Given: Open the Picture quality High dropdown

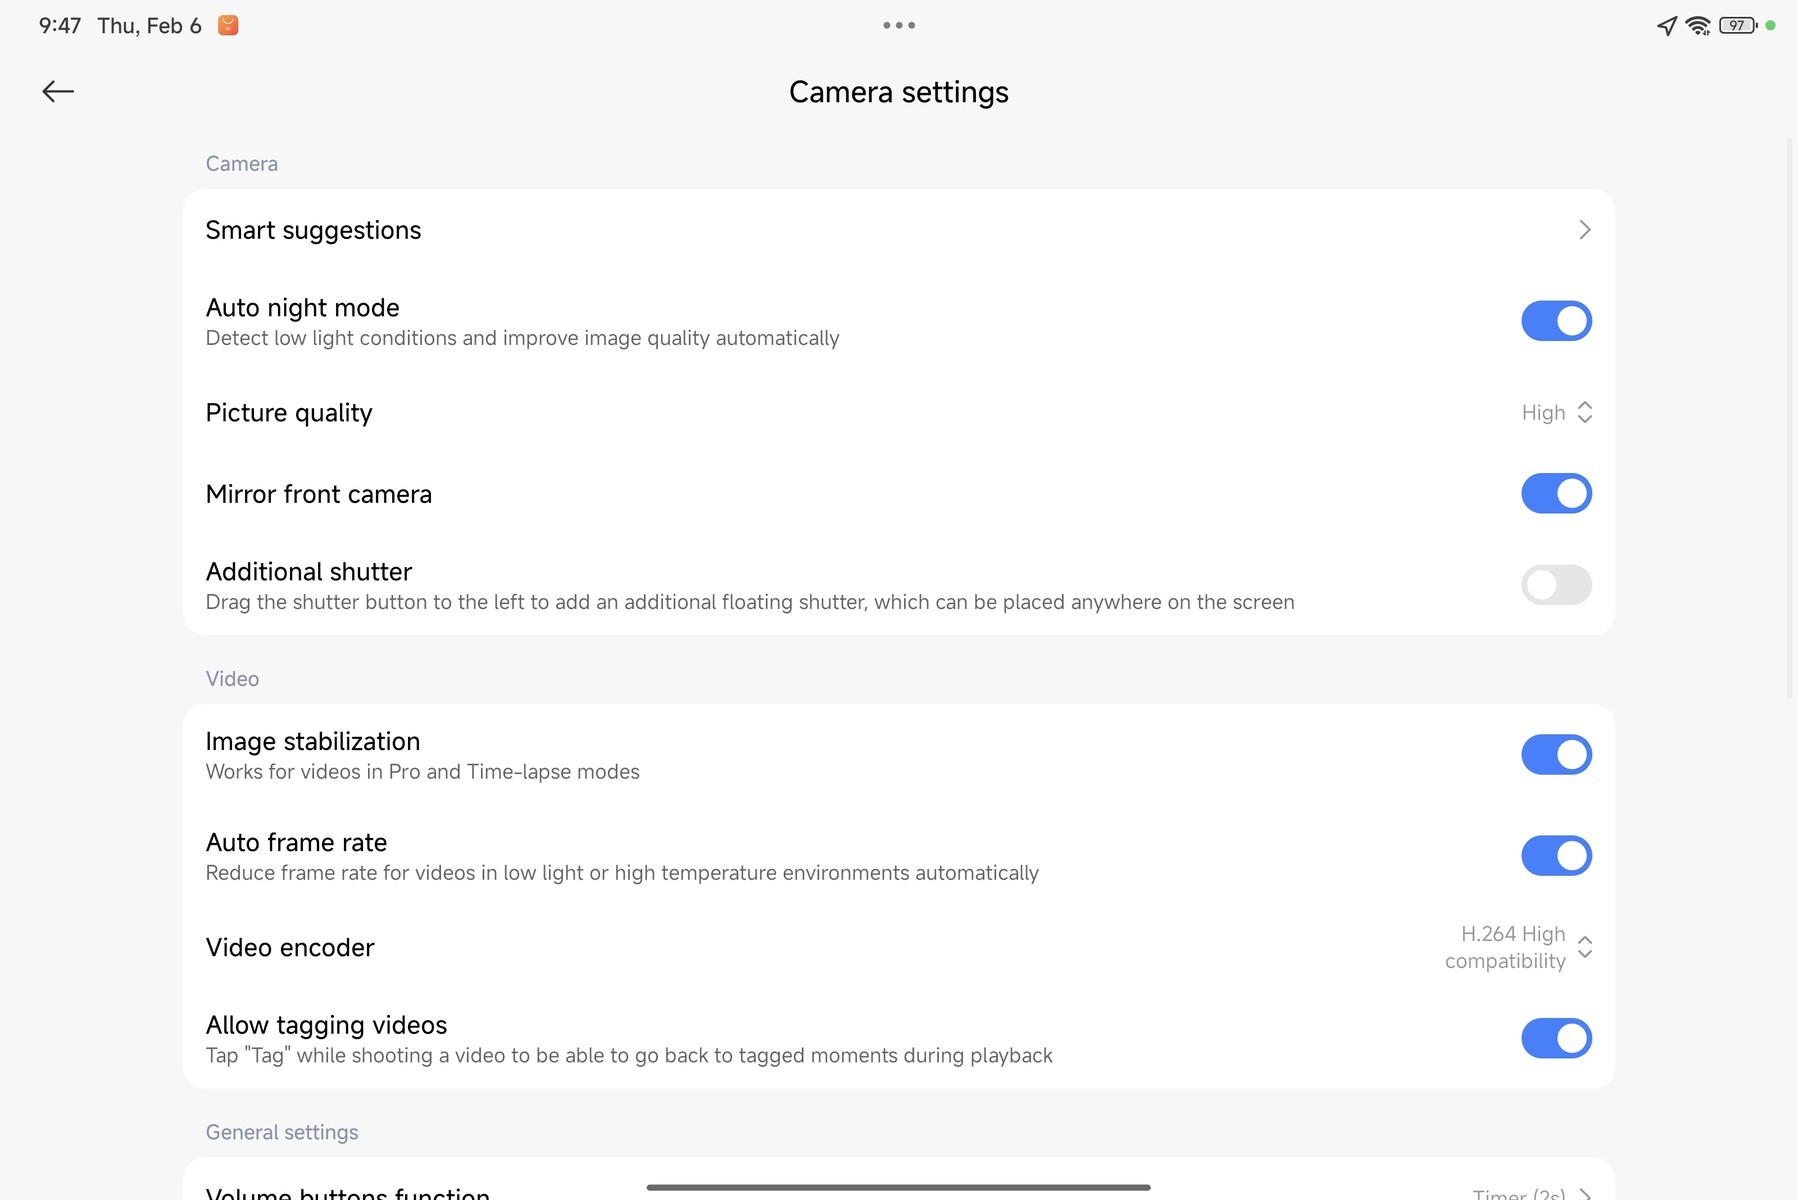Looking at the screenshot, I should [1556, 412].
